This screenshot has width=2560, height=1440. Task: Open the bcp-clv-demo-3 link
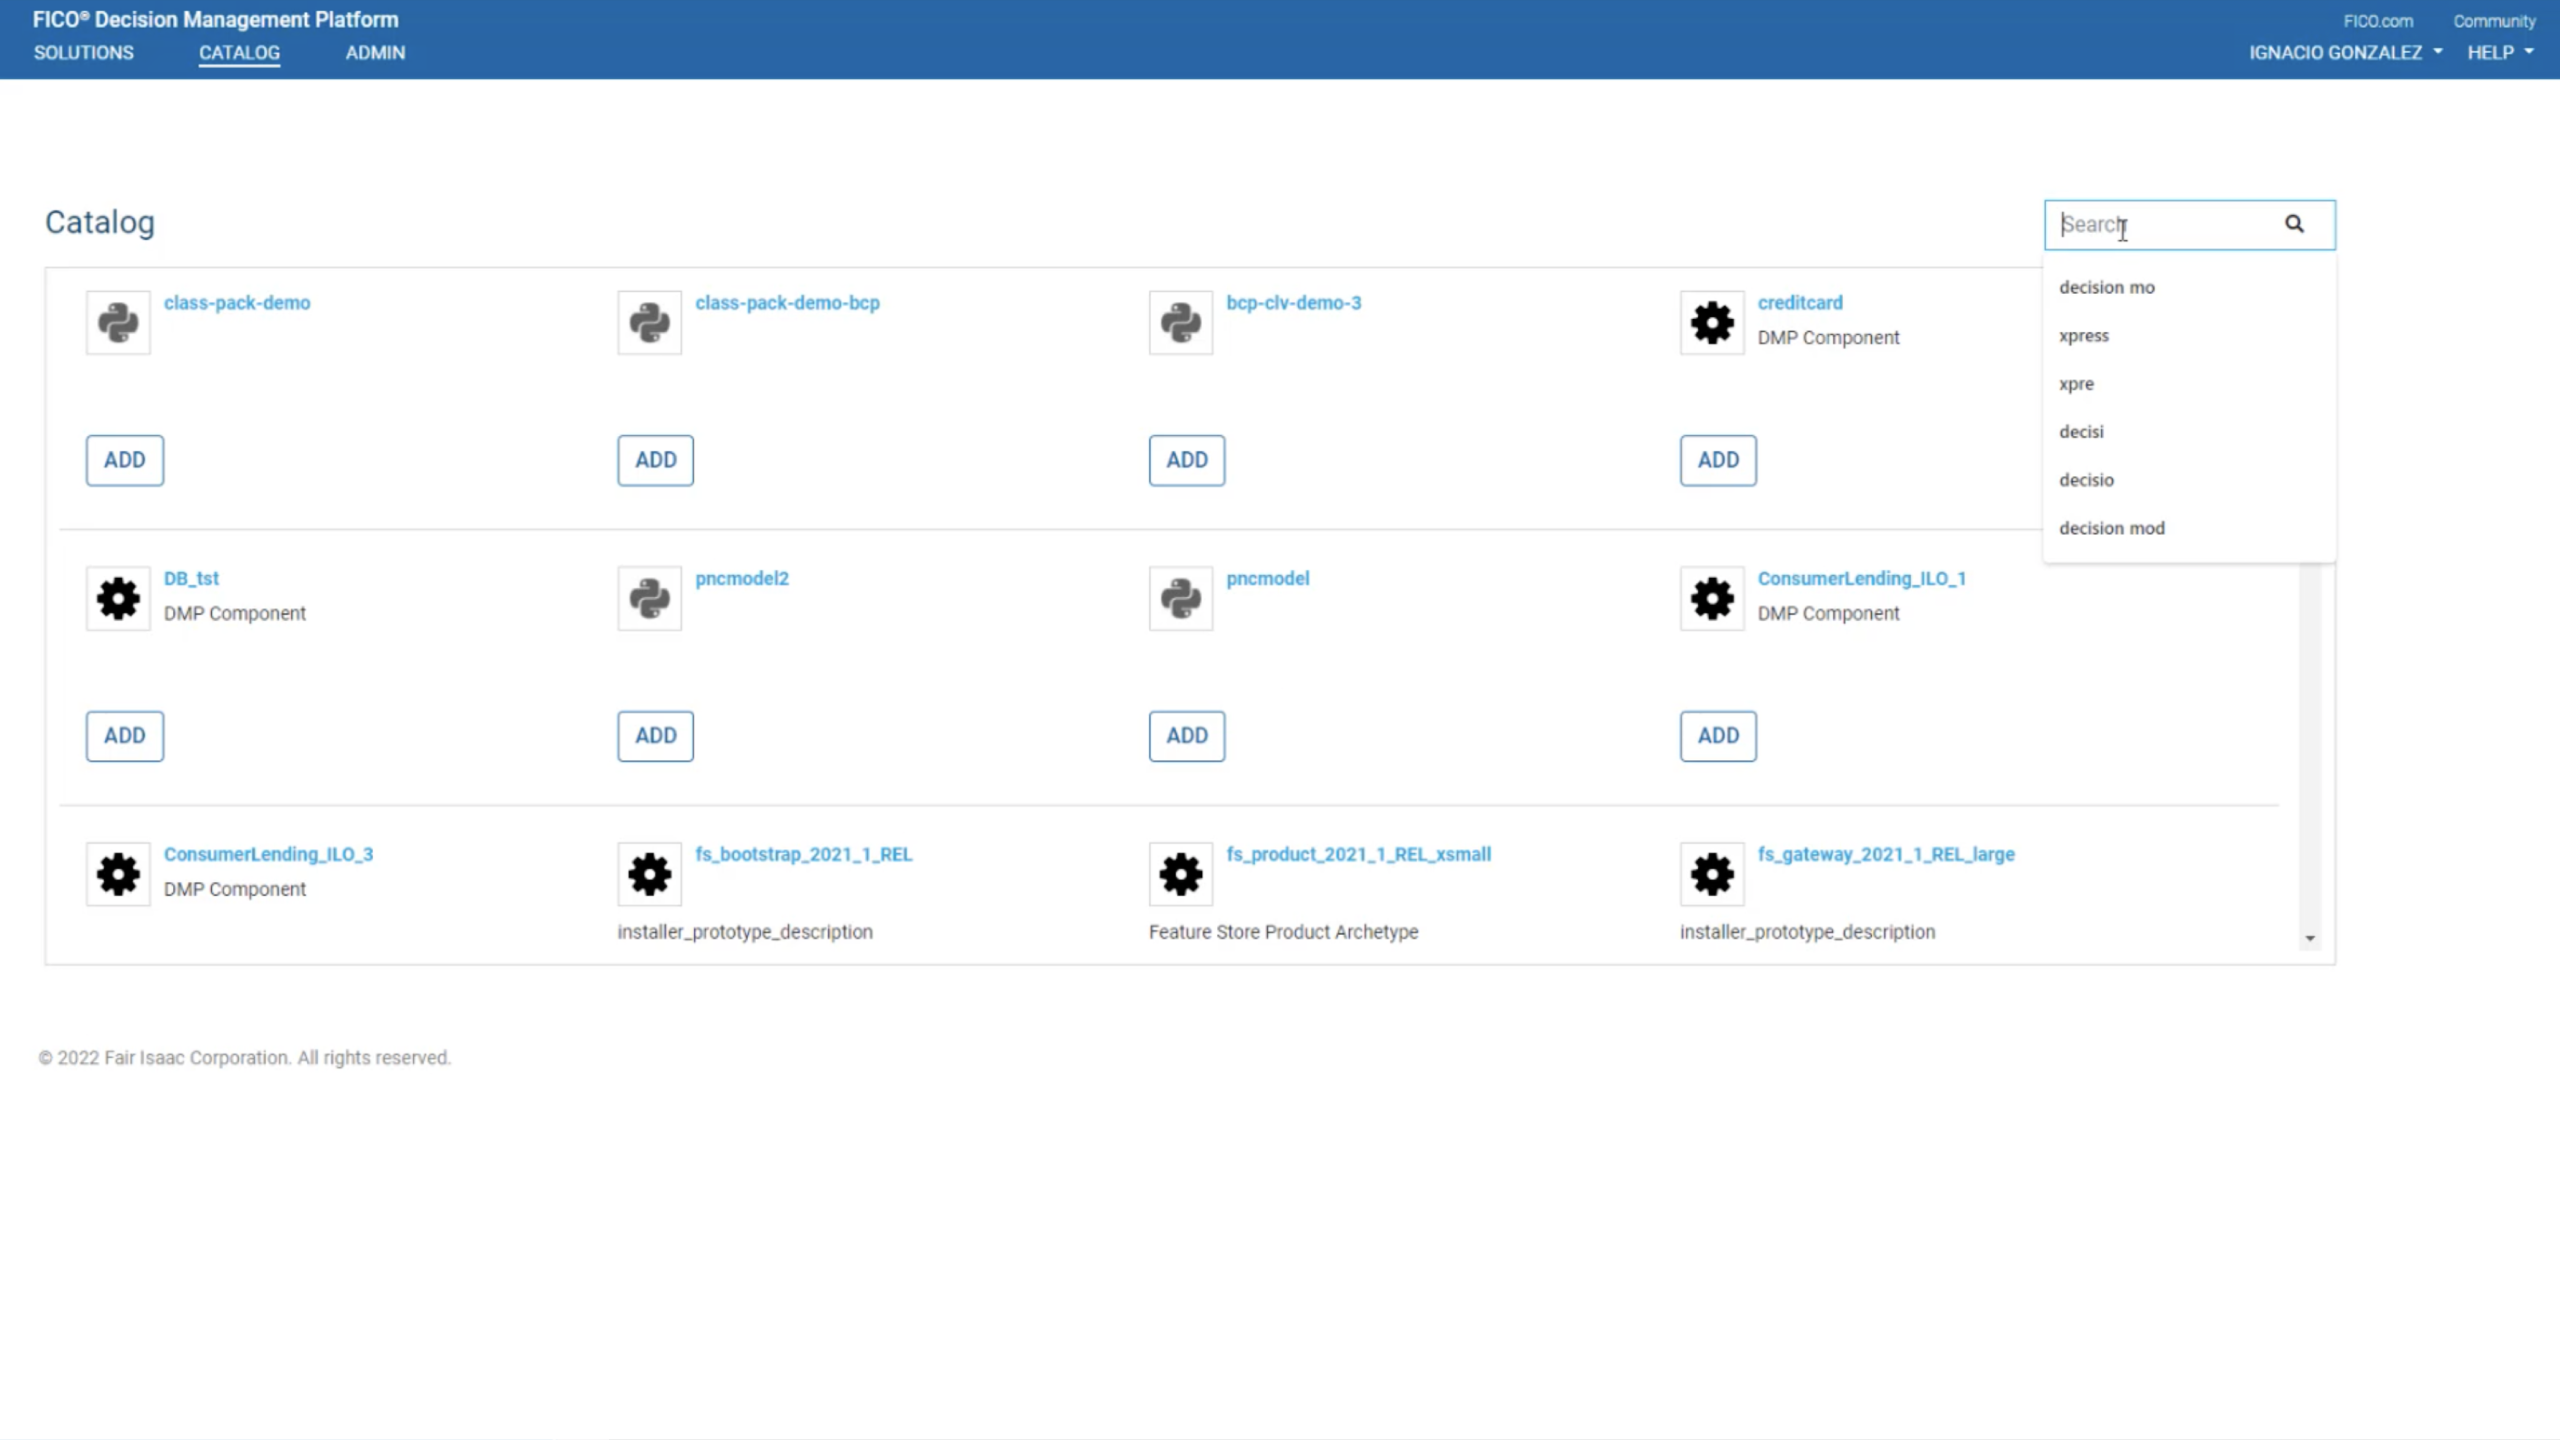1294,303
